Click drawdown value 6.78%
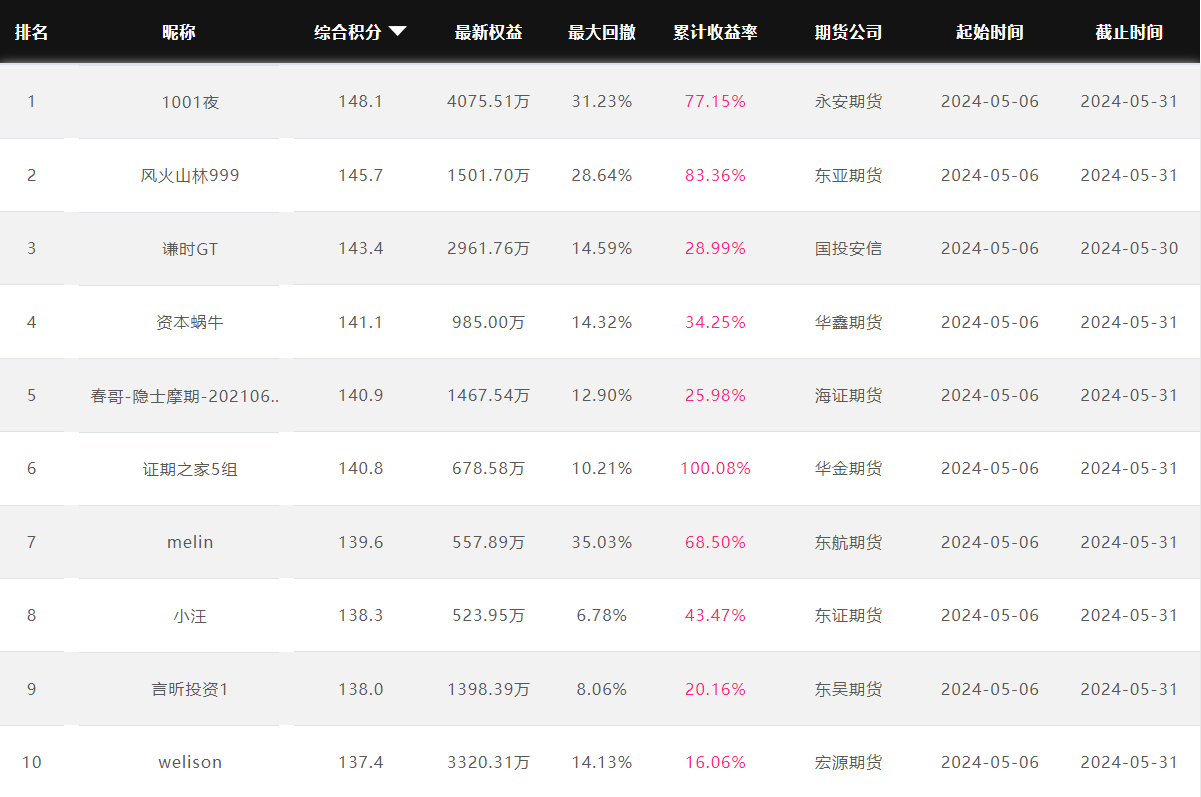This screenshot has width=1201, height=797. click(x=602, y=615)
